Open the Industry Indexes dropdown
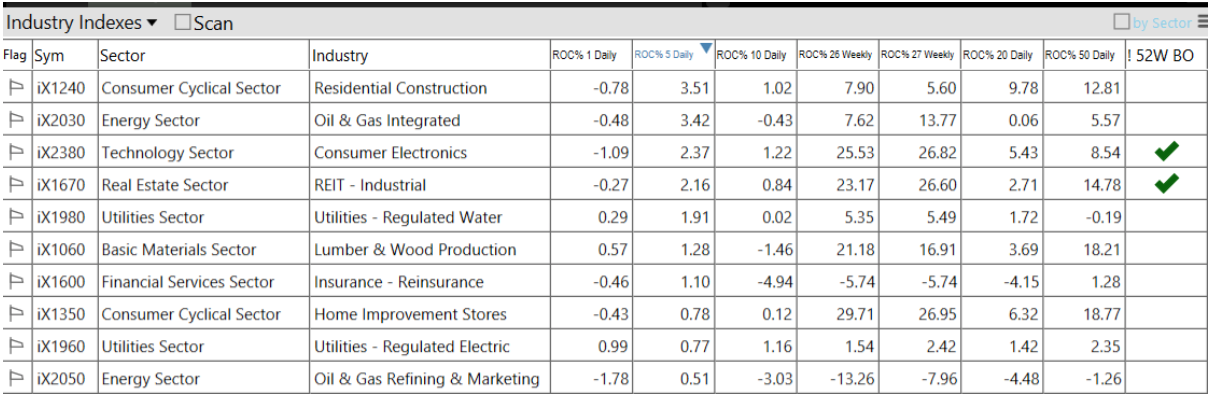 (82, 22)
